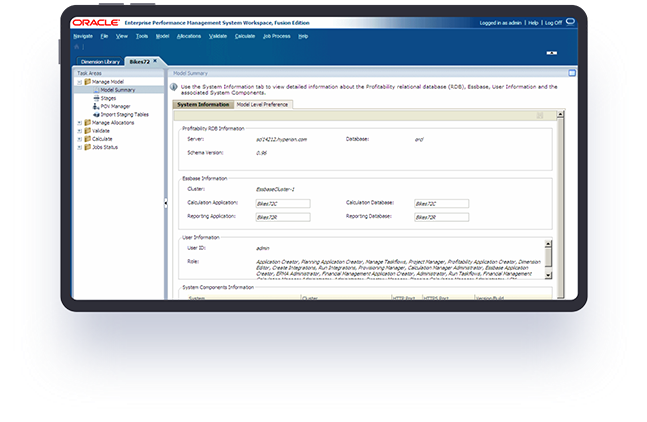Open the Allocations menu
Viewport: 647px width, 422px height.
(189, 36)
